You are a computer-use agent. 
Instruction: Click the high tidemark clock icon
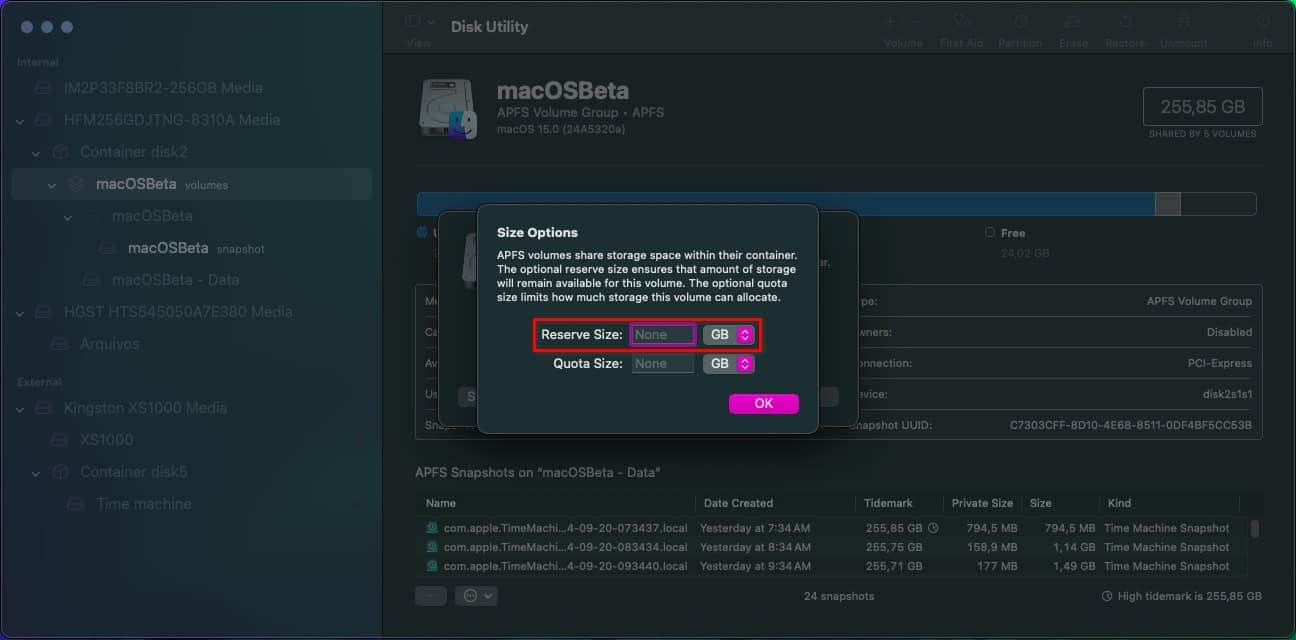pyautogui.click(x=1107, y=596)
